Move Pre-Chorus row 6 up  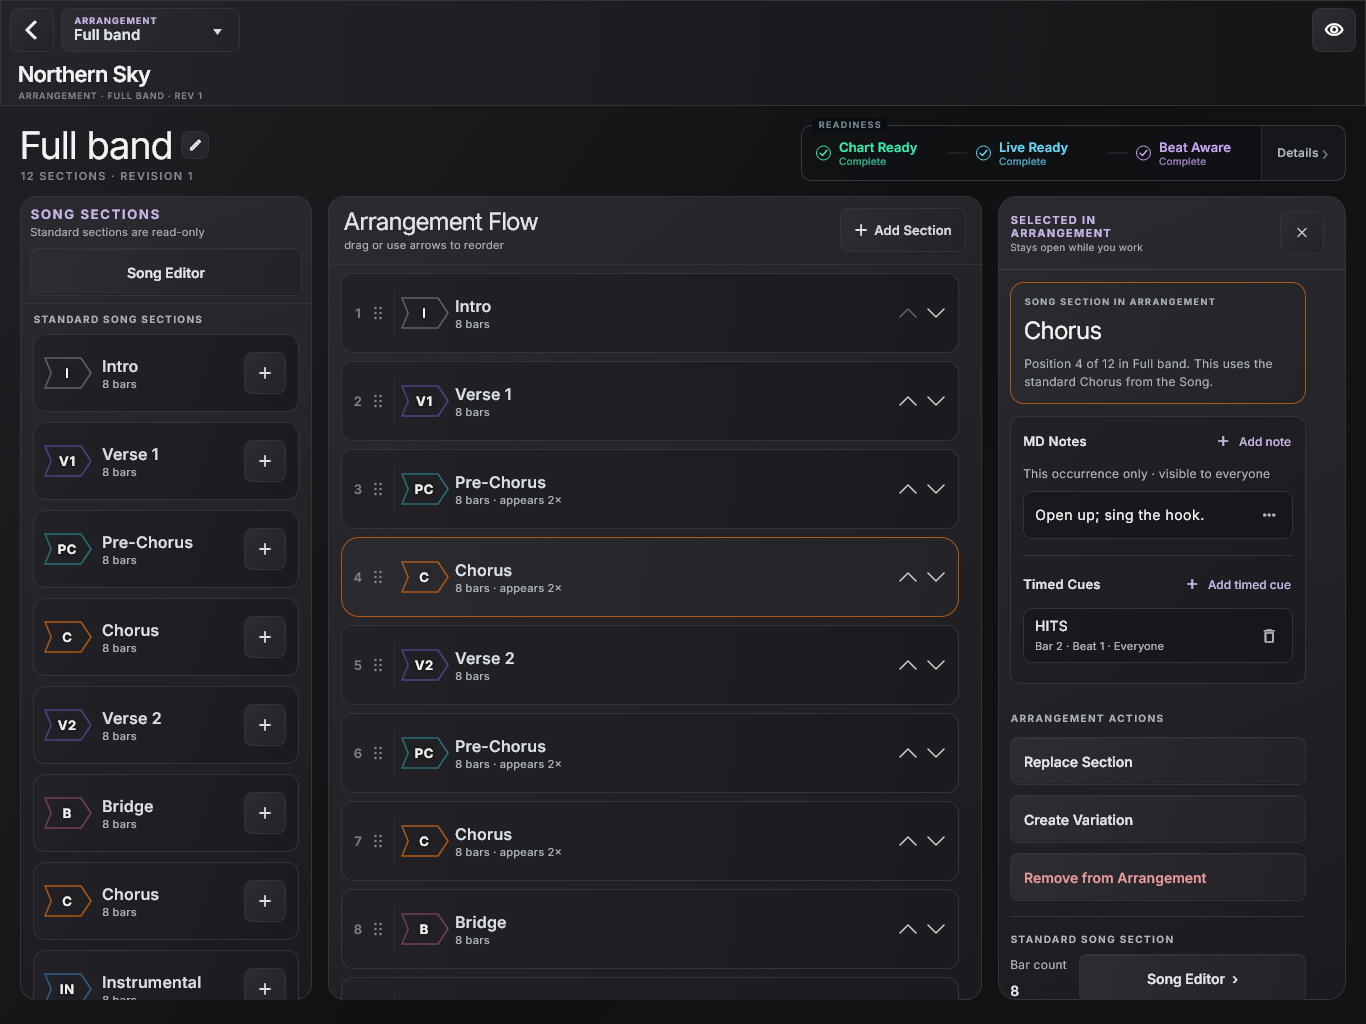[x=908, y=753]
